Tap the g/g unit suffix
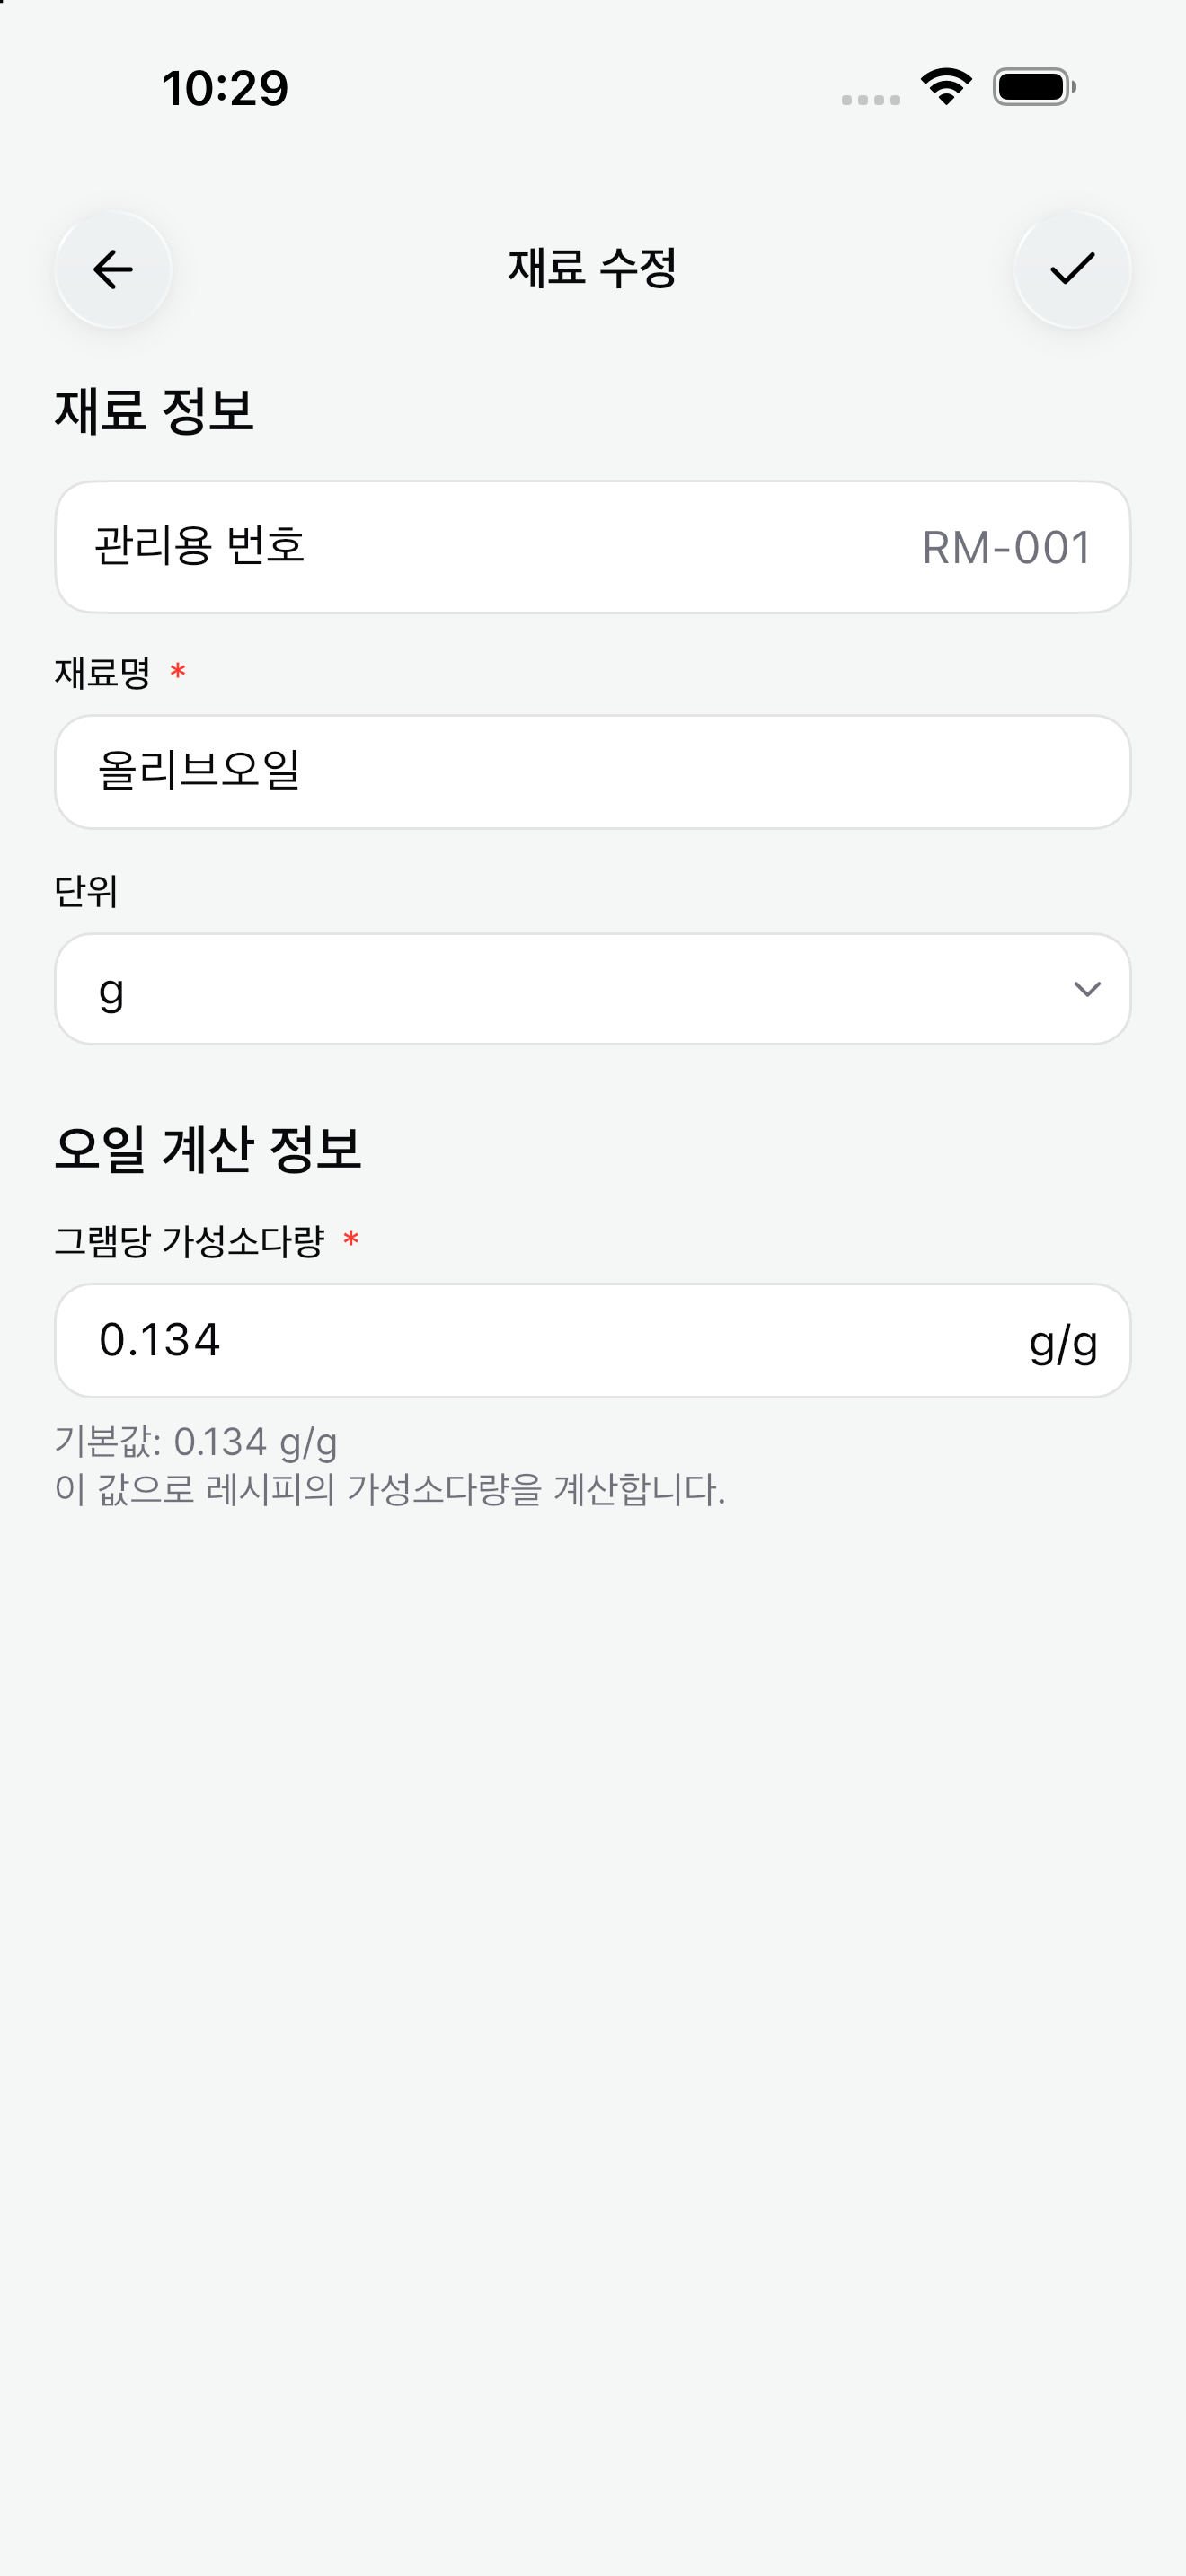This screenshot has width=1186, height=2576. tap(1063, 1343)
